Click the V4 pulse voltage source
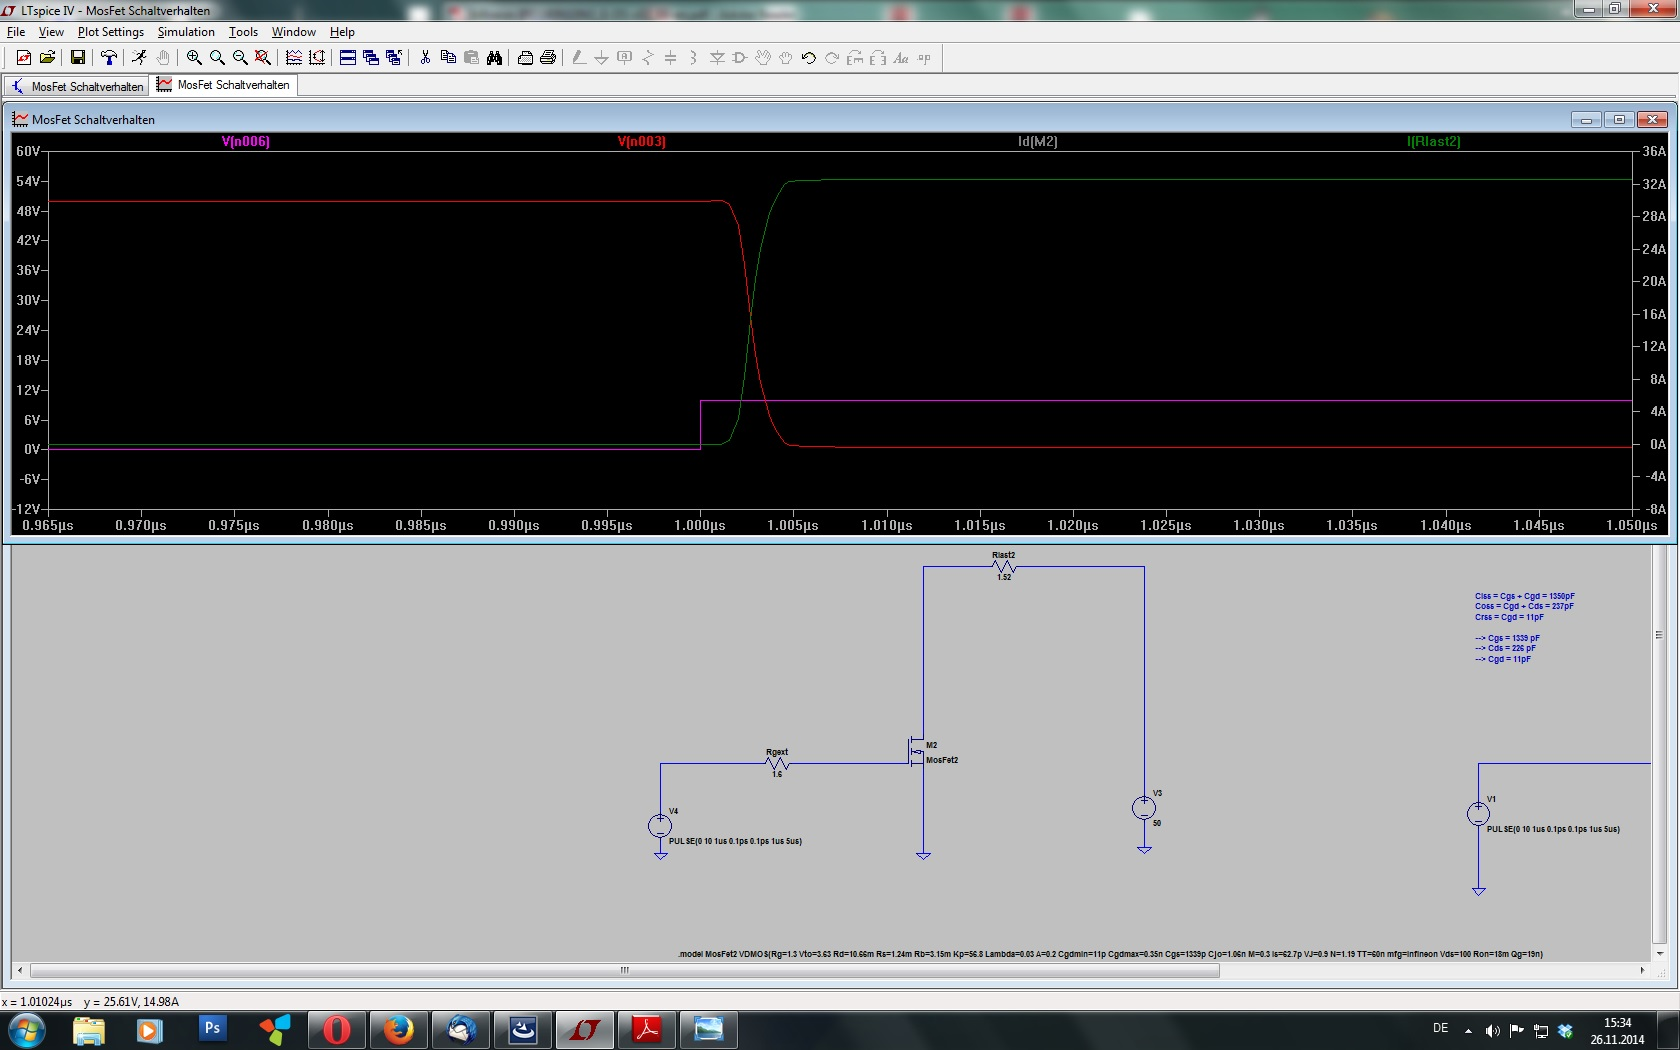The image size is (1680, 1050). click(660, 825)
